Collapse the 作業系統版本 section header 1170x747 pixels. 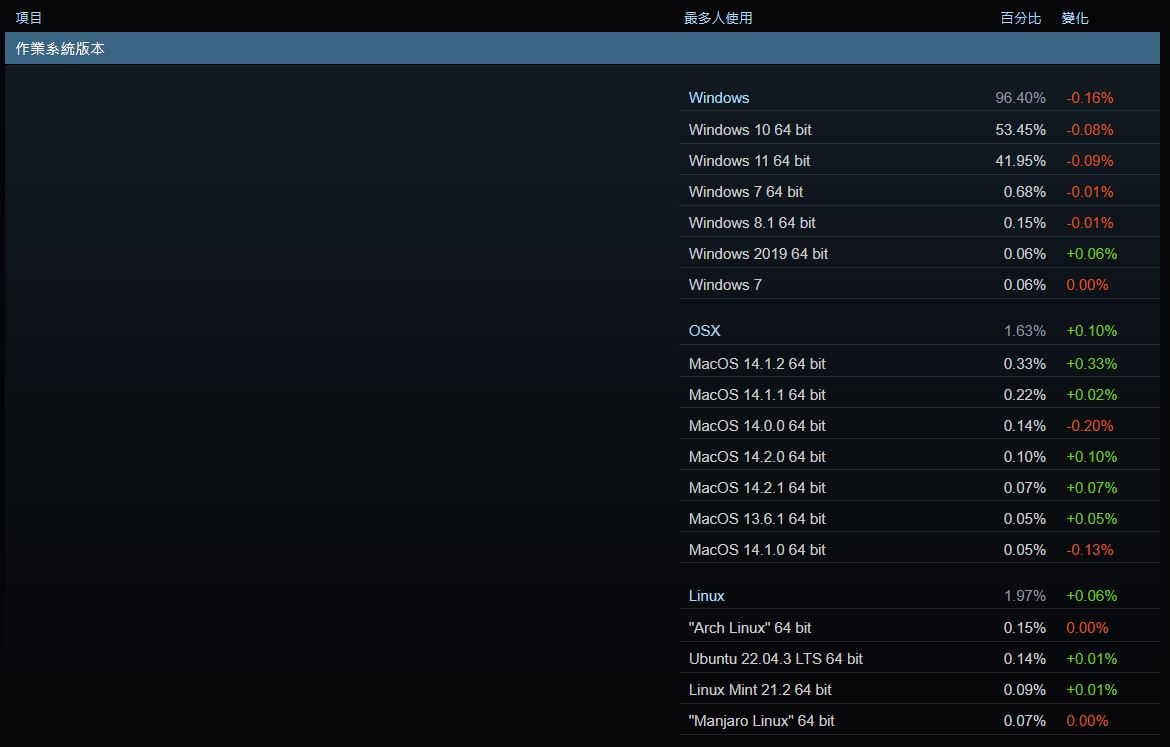pyautogui.click(x=582, y=49)
